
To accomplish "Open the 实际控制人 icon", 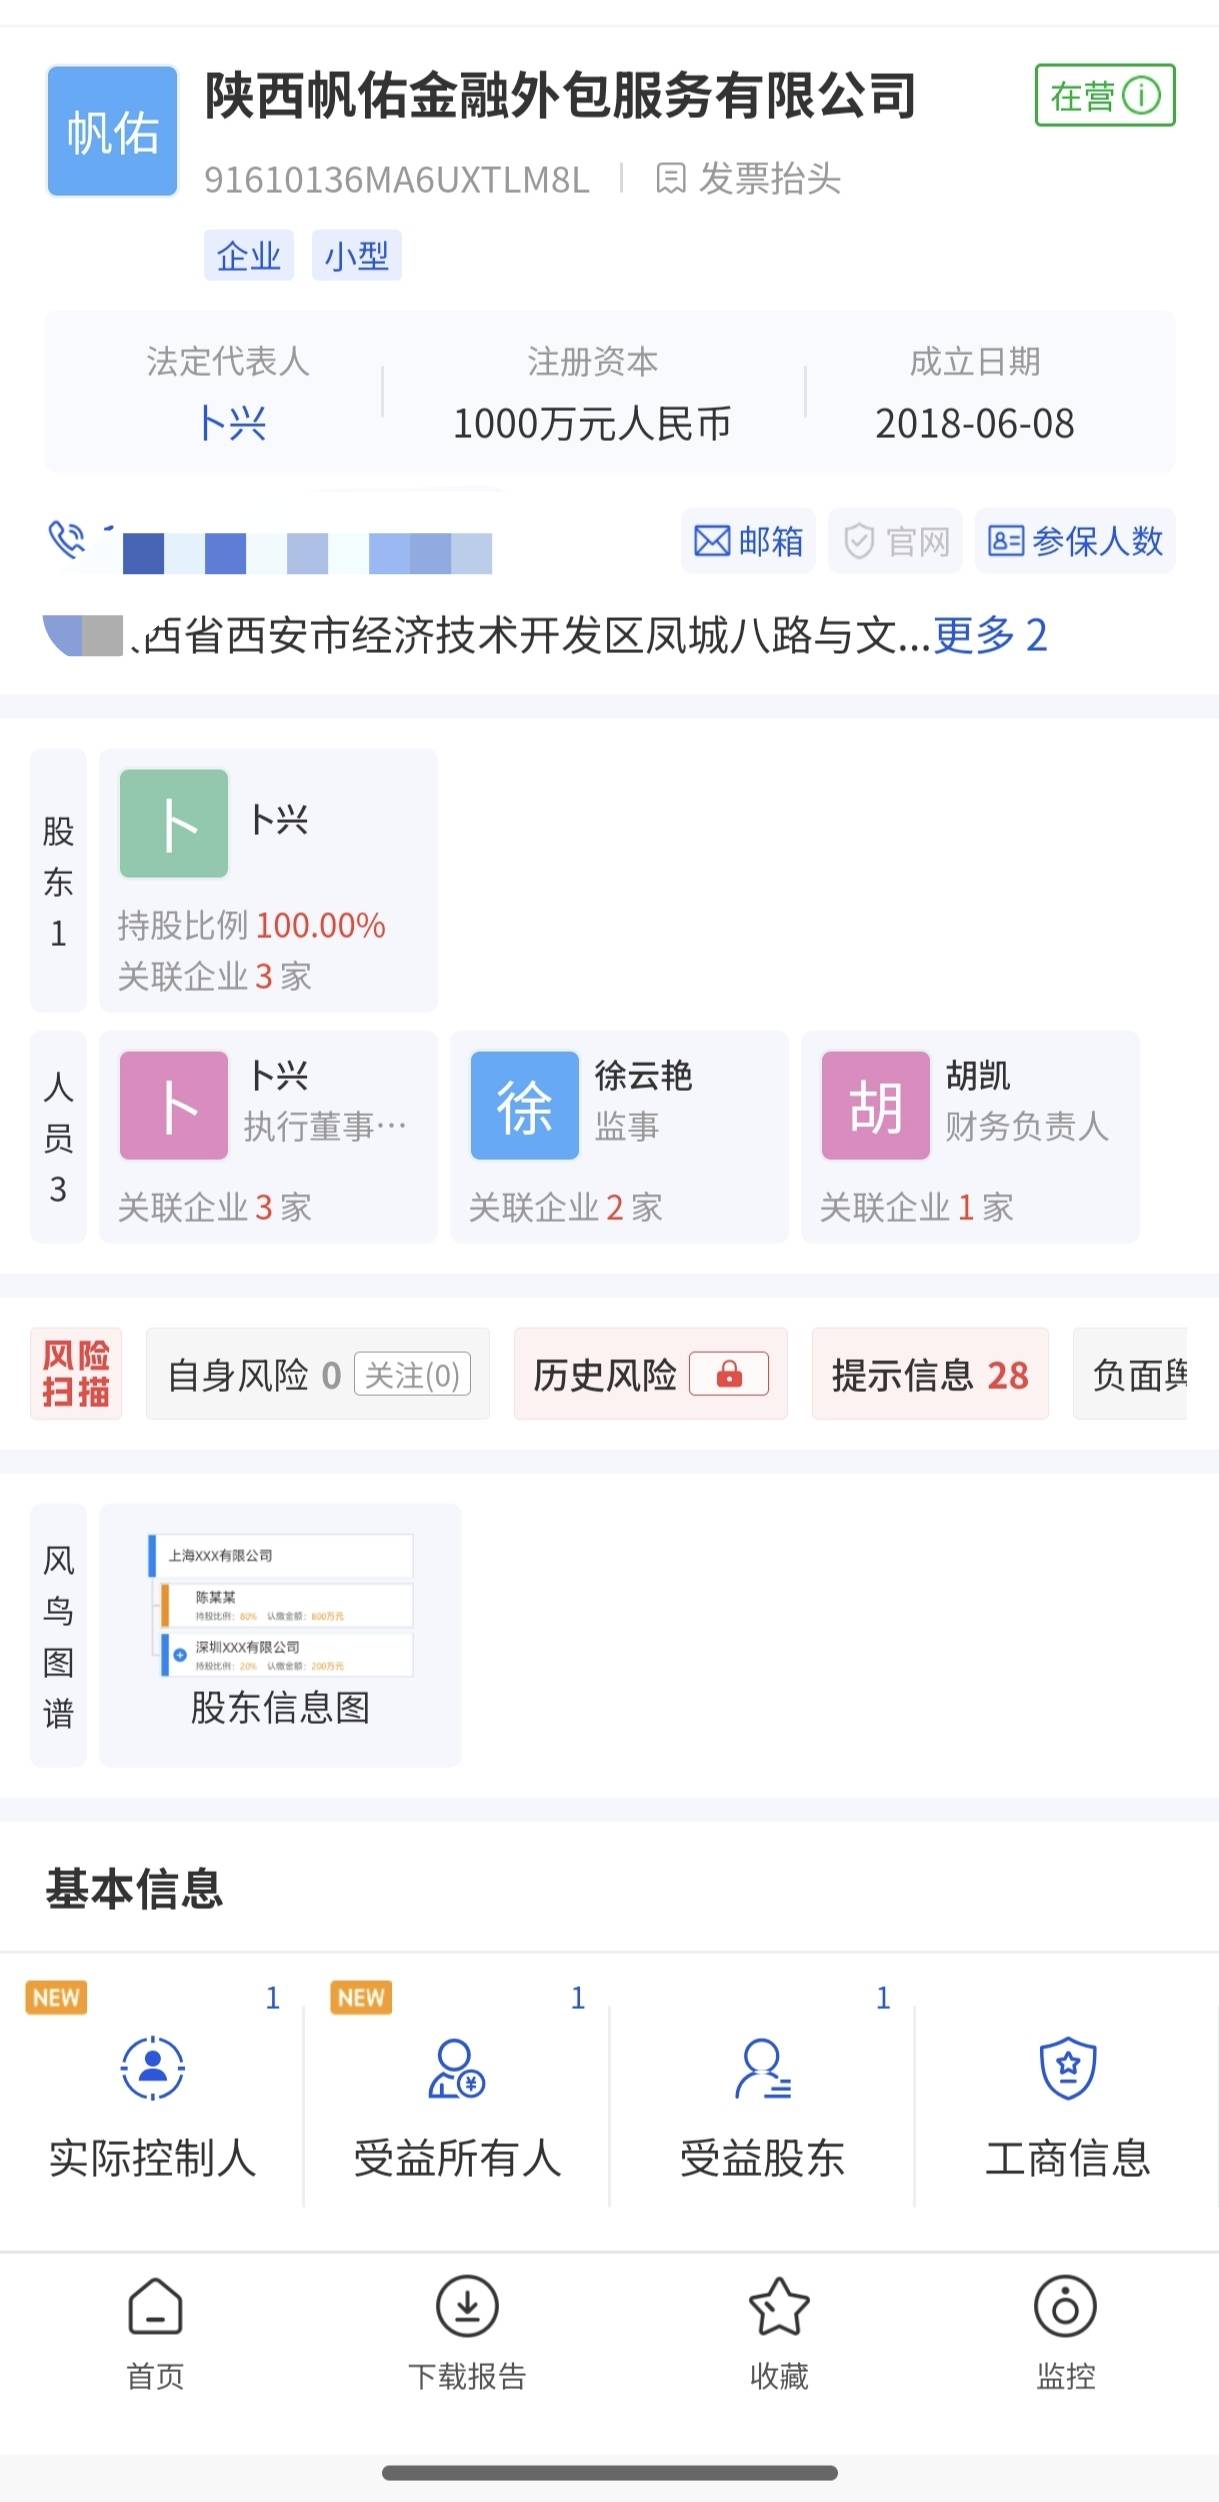I will pyautogui.click(x=152, y=2067).
